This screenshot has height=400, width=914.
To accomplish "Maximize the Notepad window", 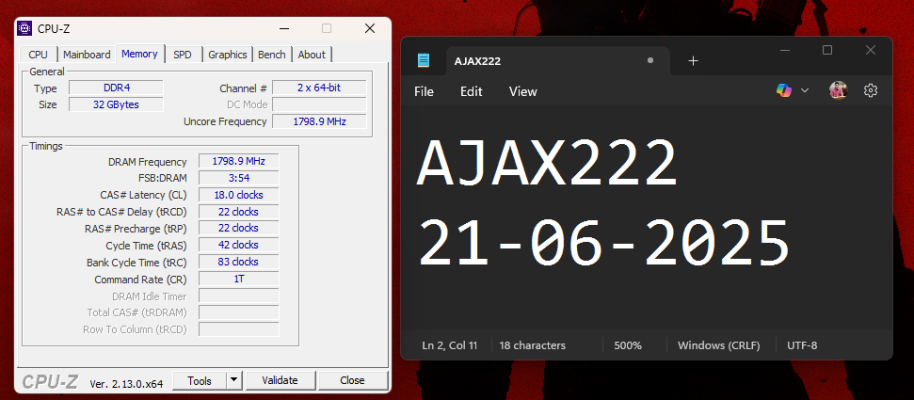I will tap(827, 50).
